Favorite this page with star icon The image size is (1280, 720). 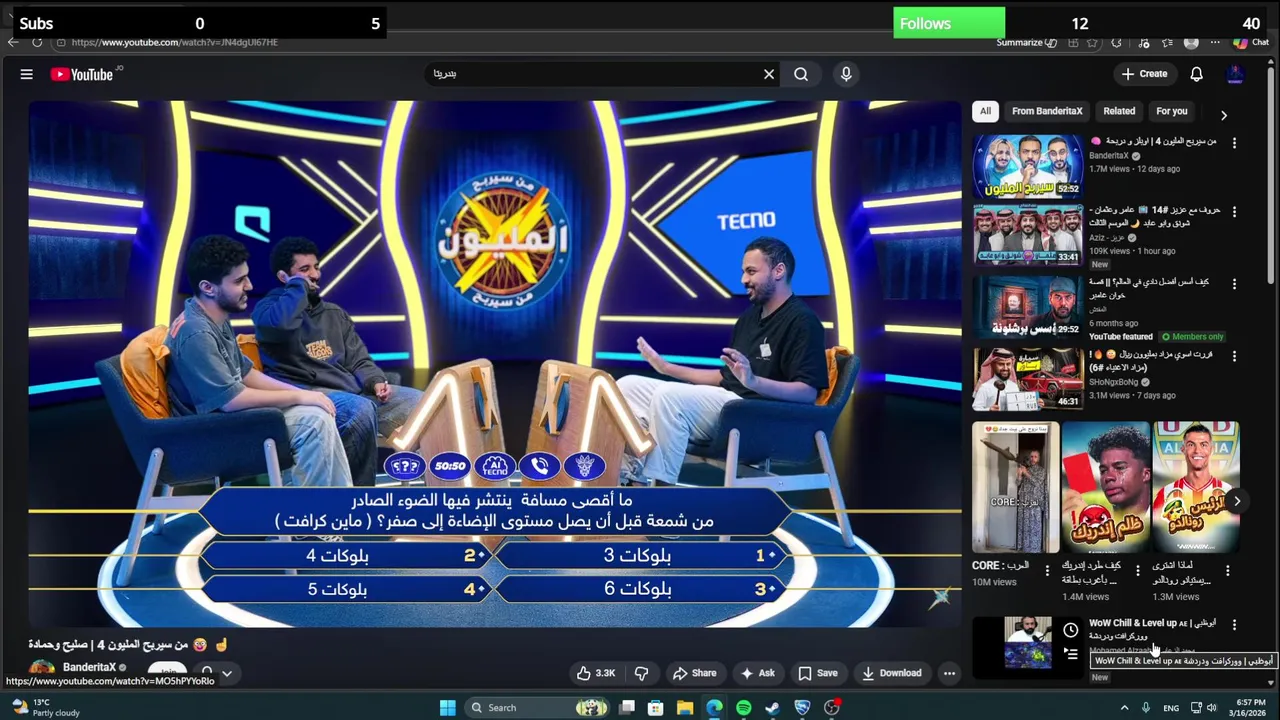coord(1093,42)
